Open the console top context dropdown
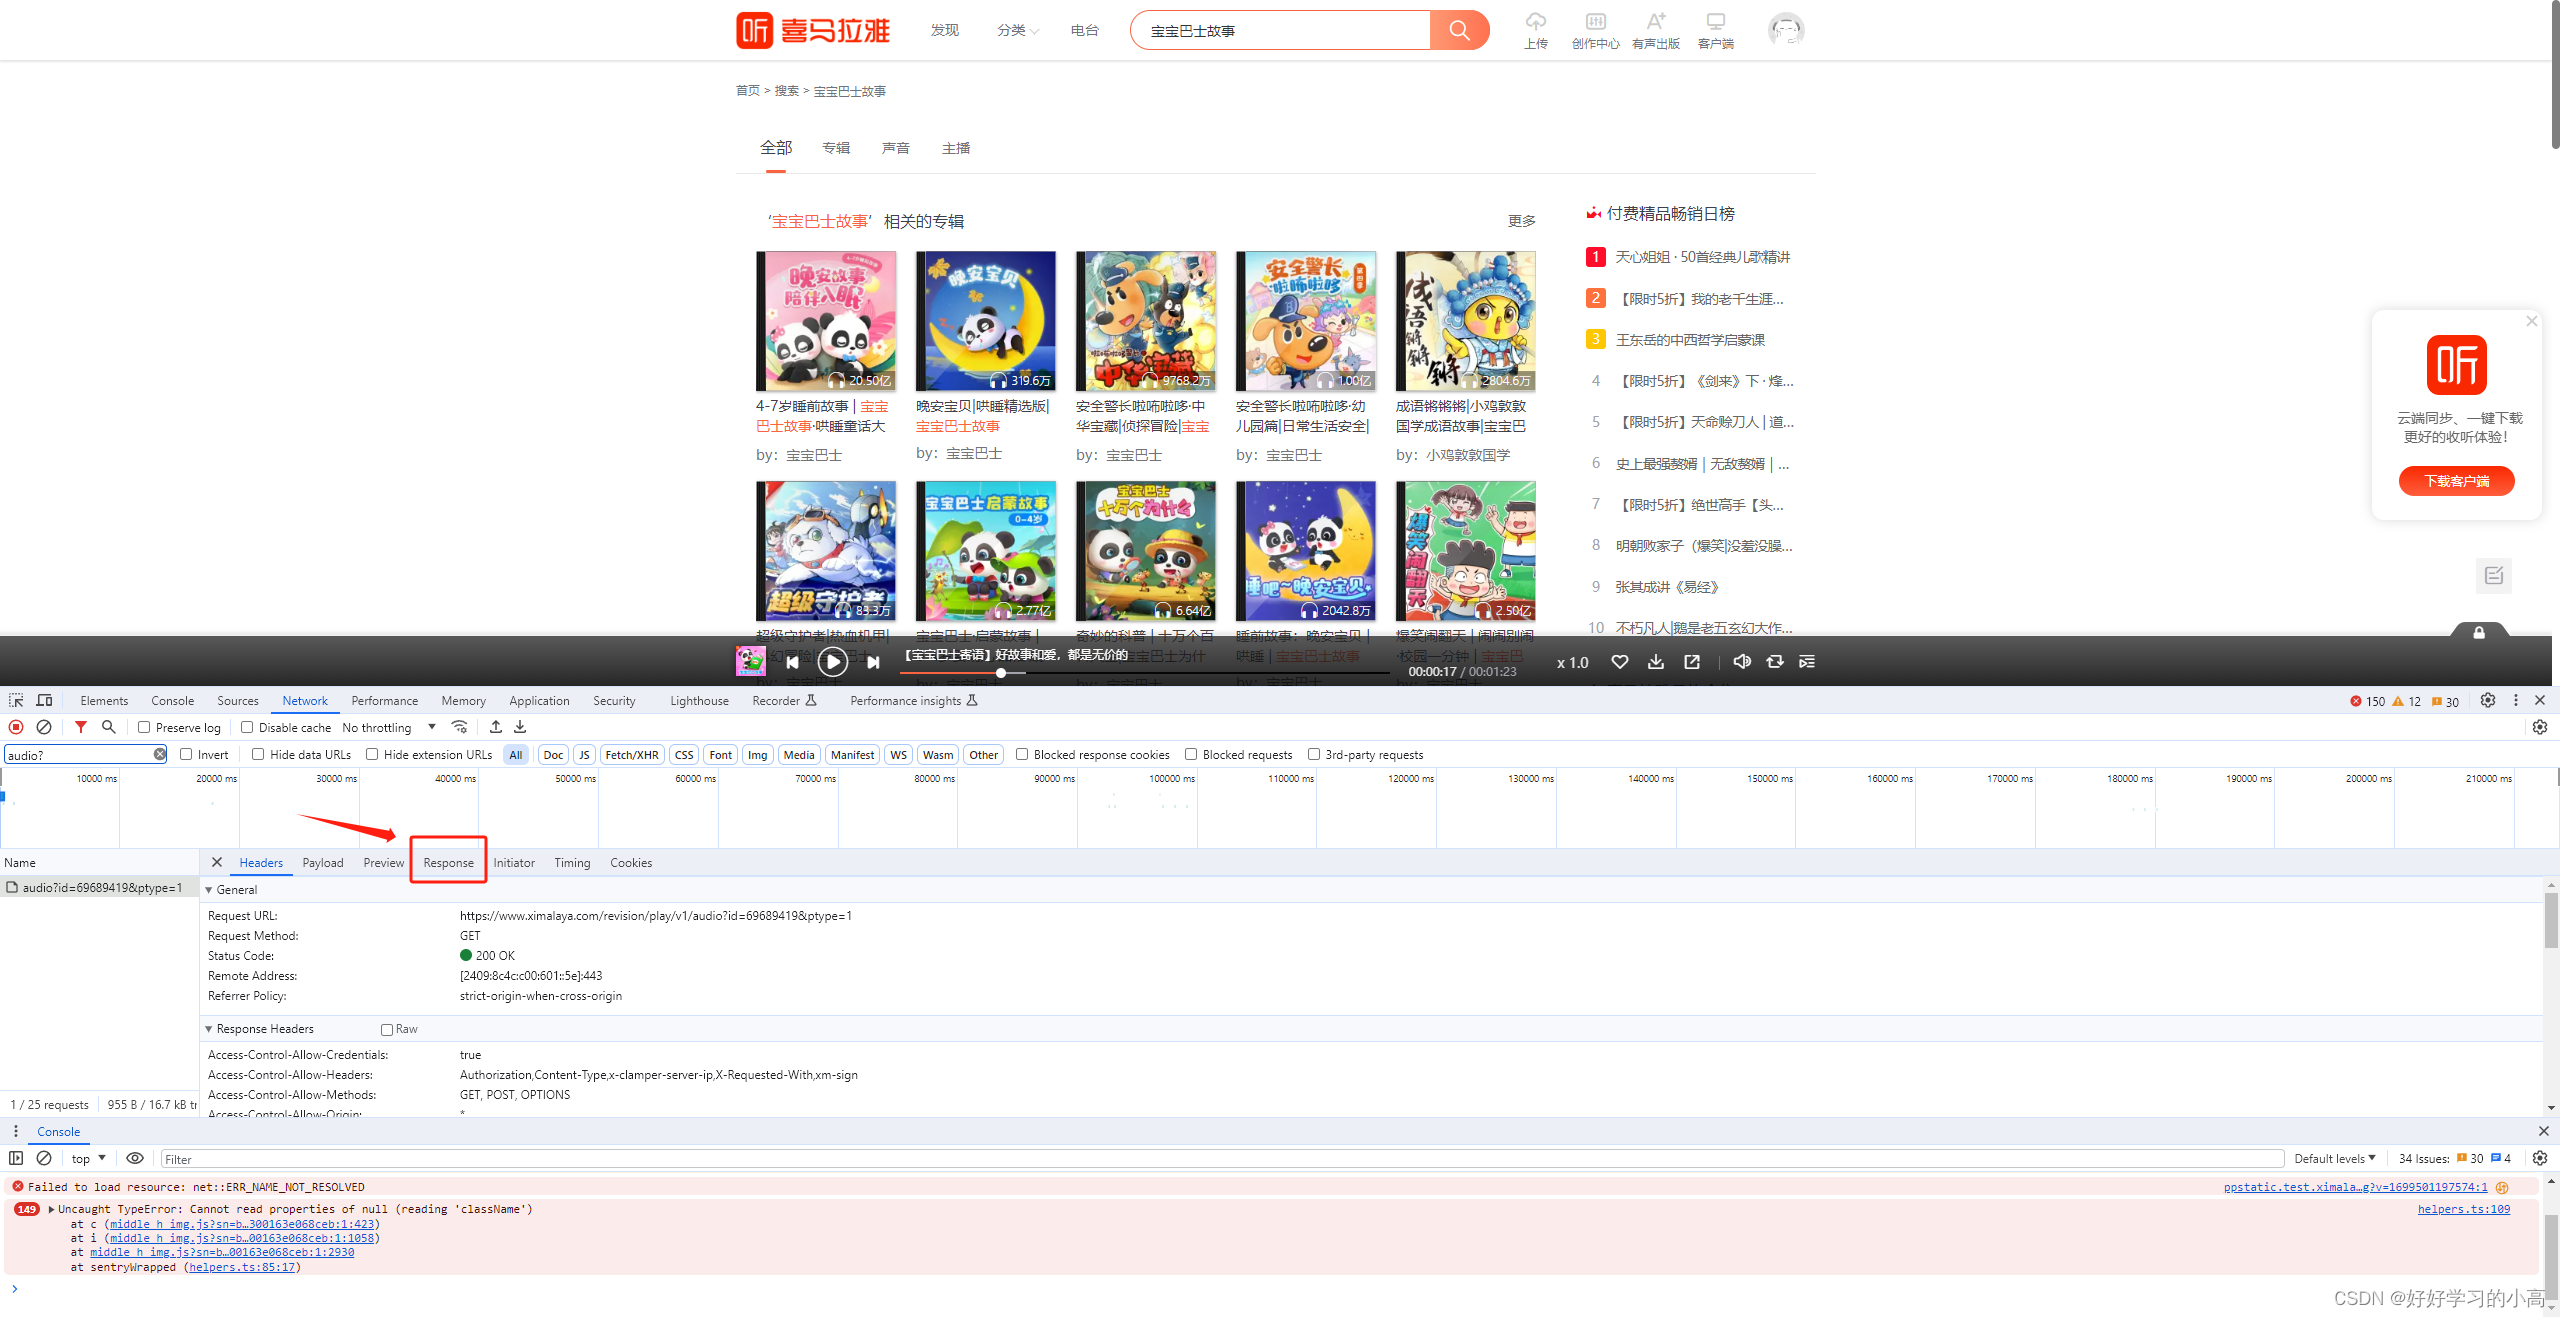Screen dimensions: 2560x1317 pyautogui.click(x=88, y=1158)
